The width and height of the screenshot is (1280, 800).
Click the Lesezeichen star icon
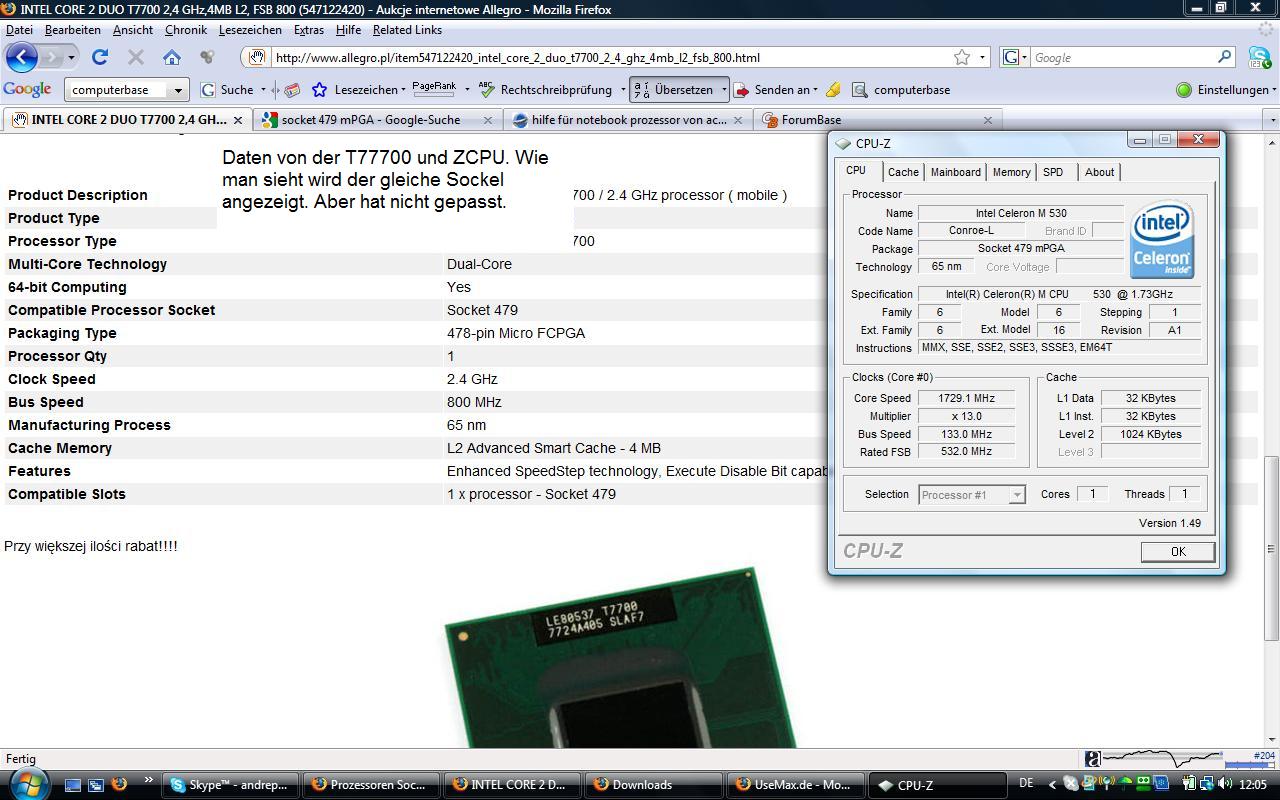click(x=319, y=89)
